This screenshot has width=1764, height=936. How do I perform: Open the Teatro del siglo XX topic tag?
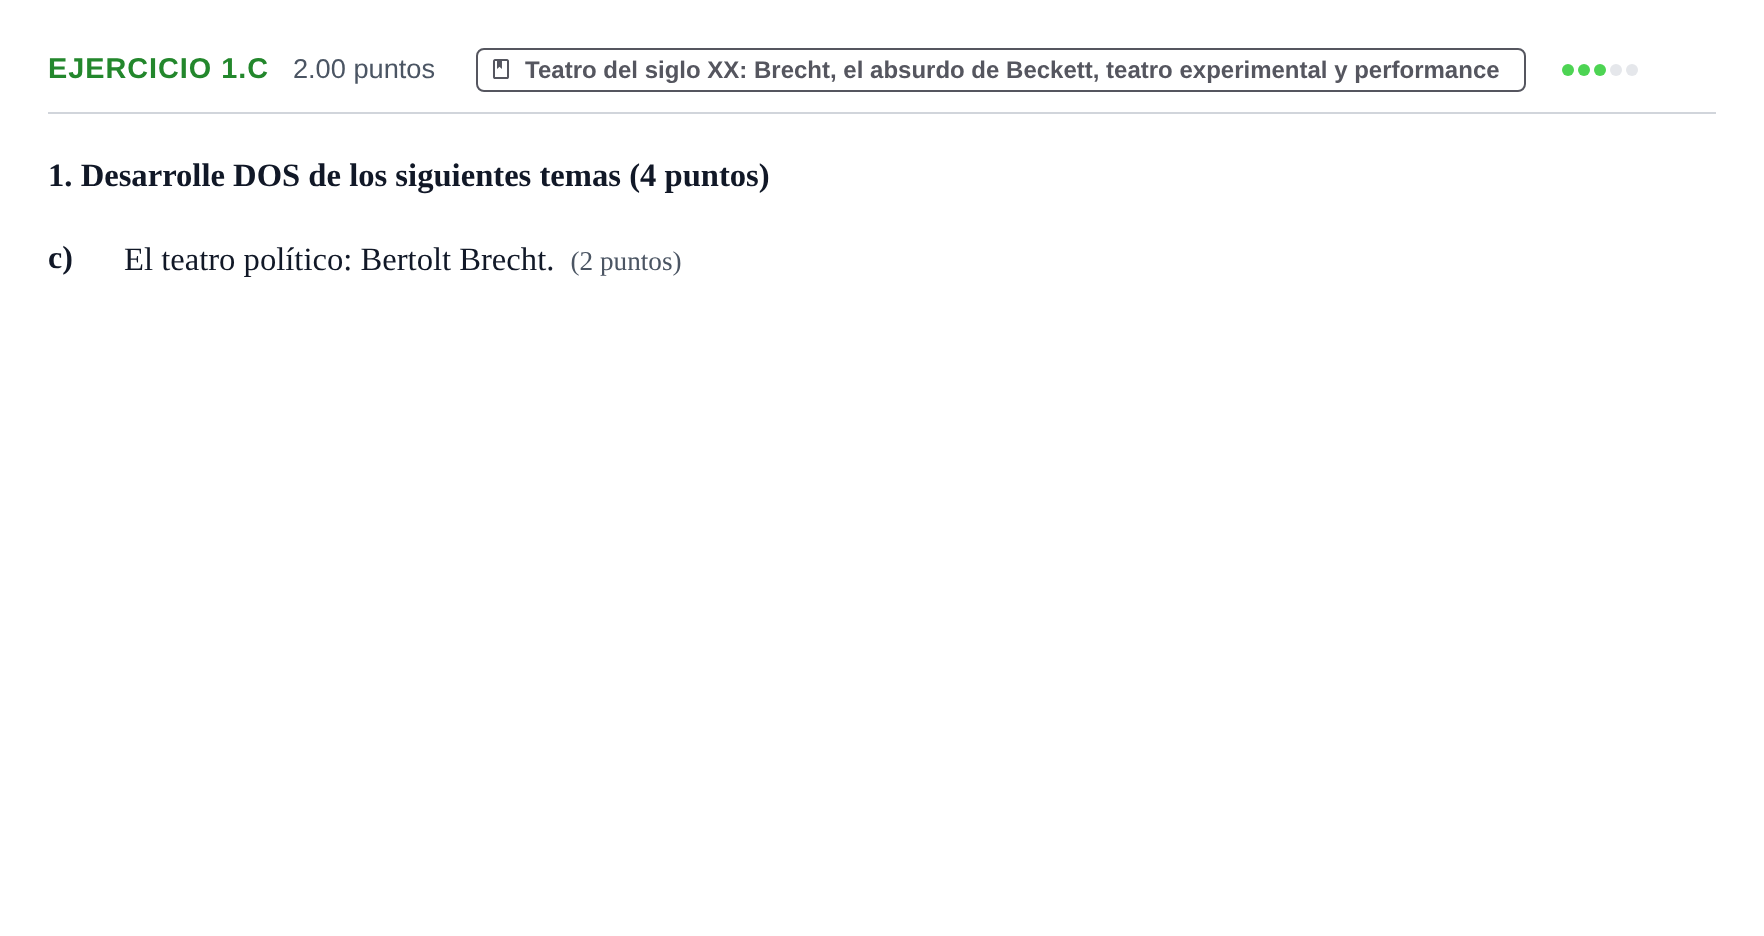click(1001, 70)
